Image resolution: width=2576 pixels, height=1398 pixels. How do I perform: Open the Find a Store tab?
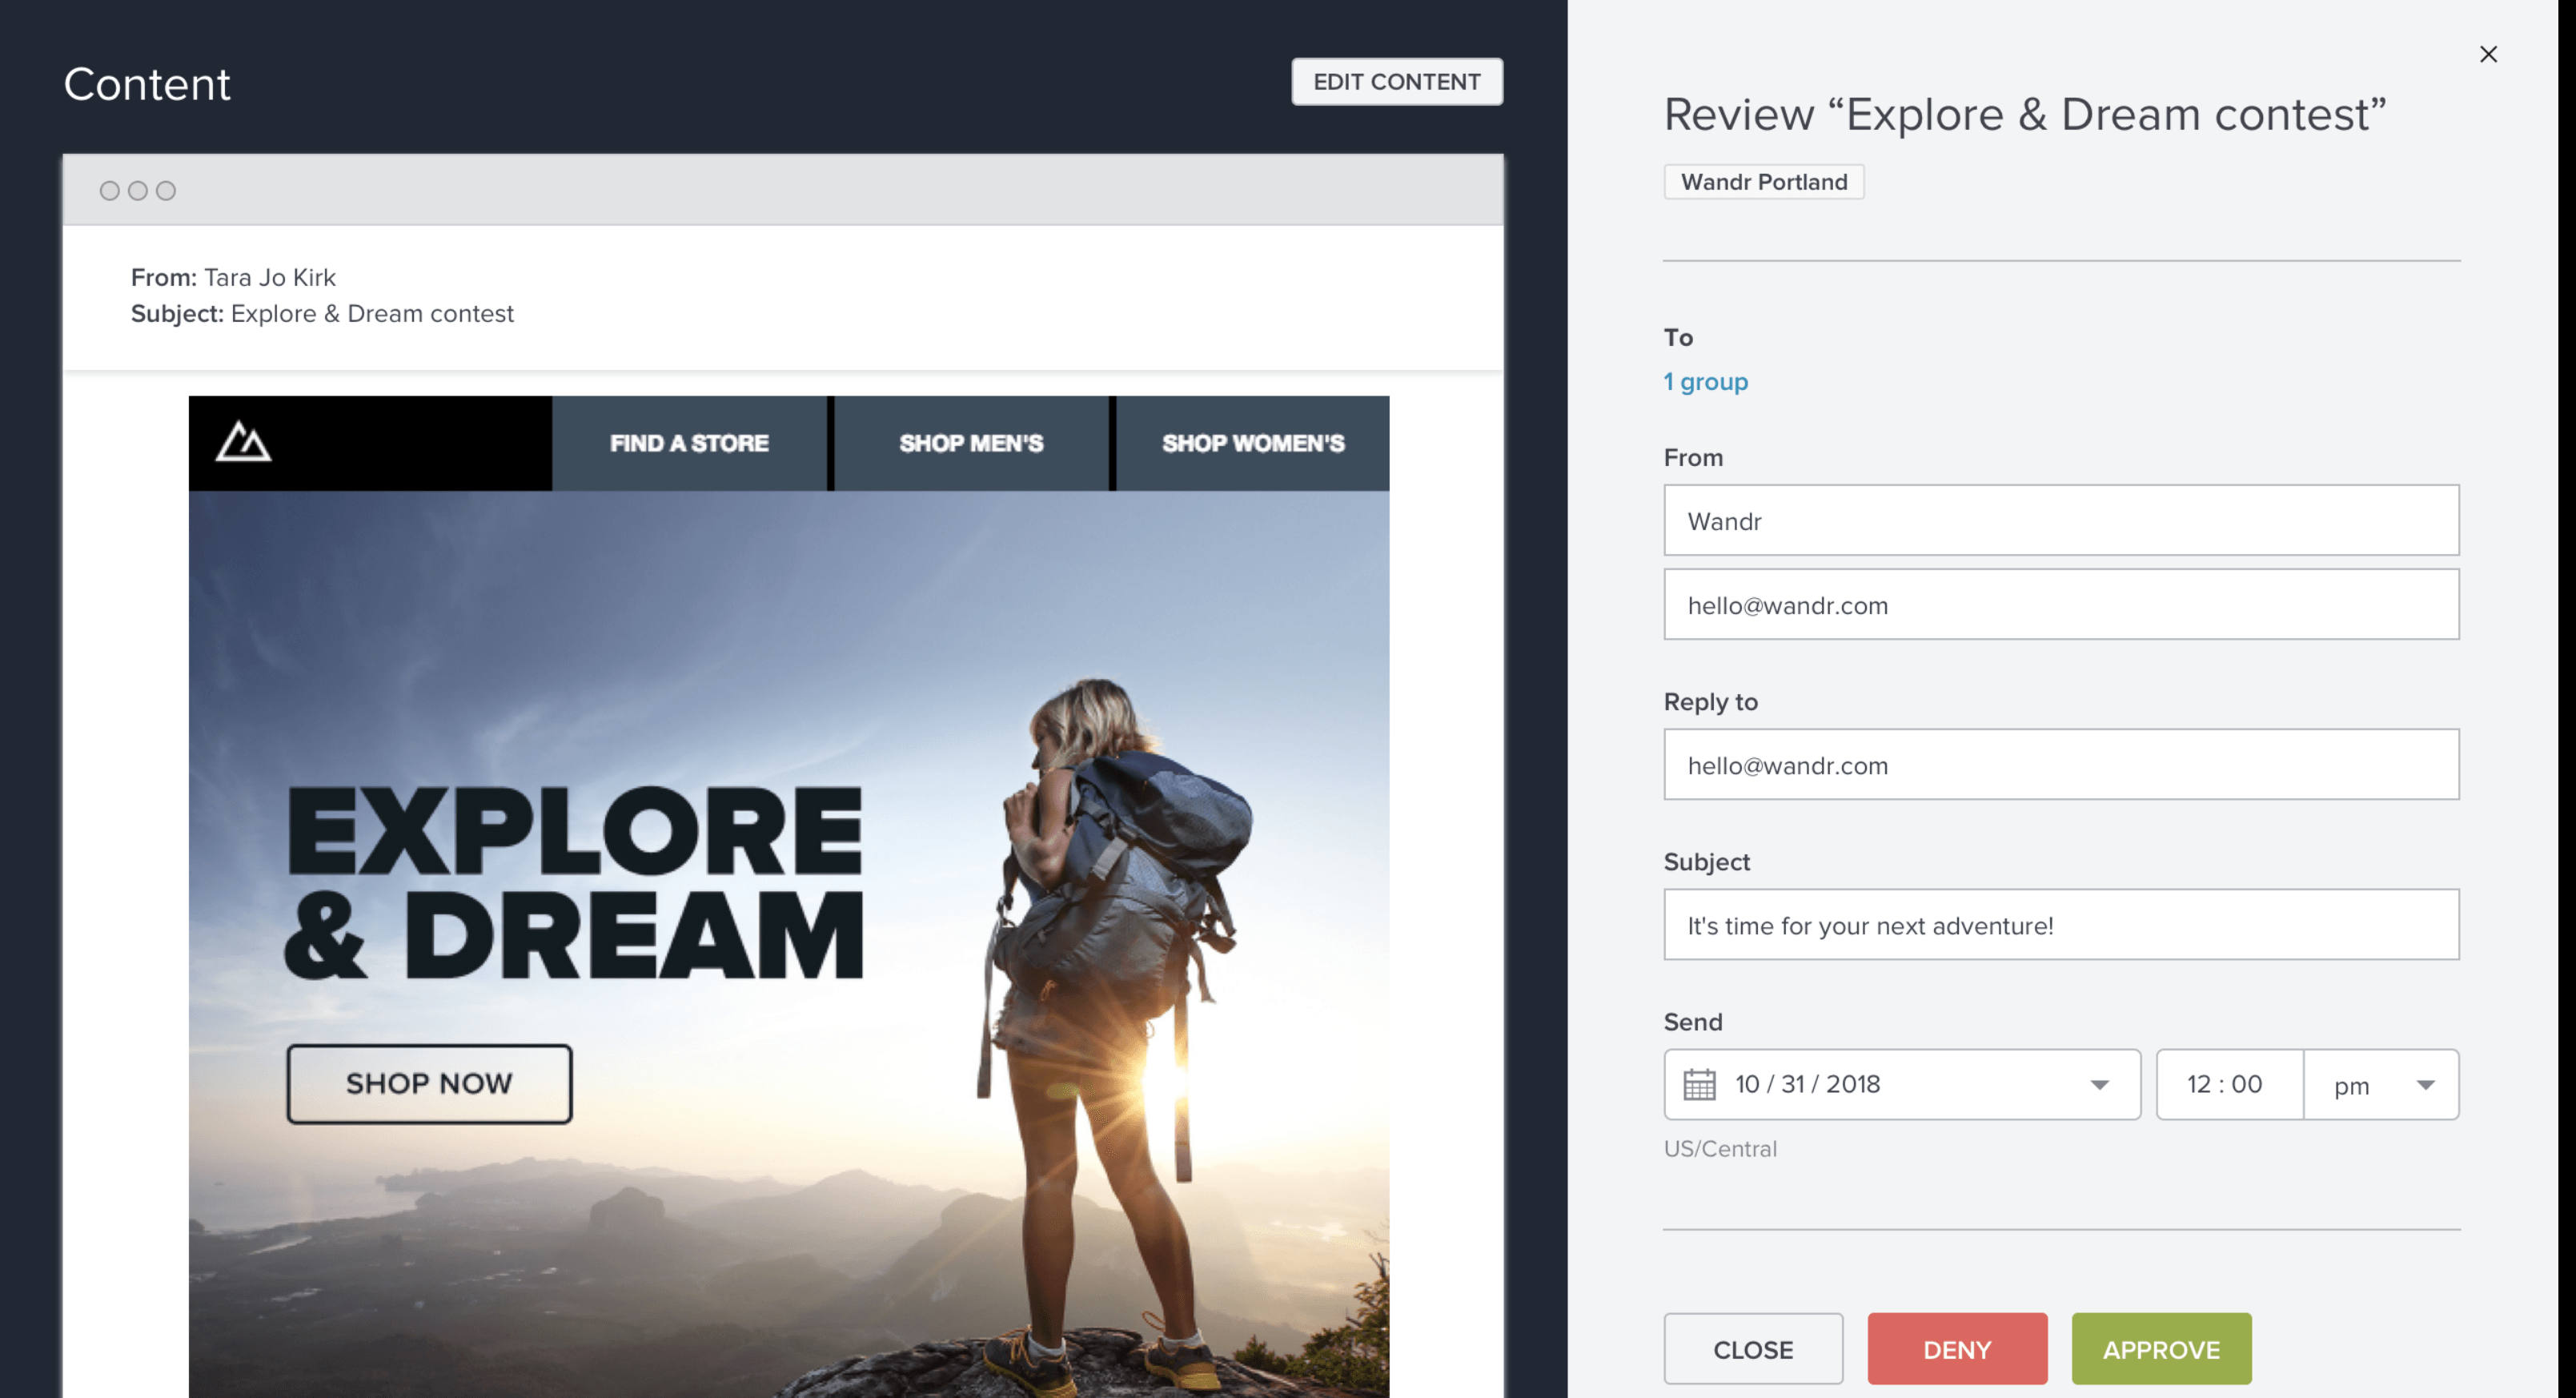coord(689,443)
